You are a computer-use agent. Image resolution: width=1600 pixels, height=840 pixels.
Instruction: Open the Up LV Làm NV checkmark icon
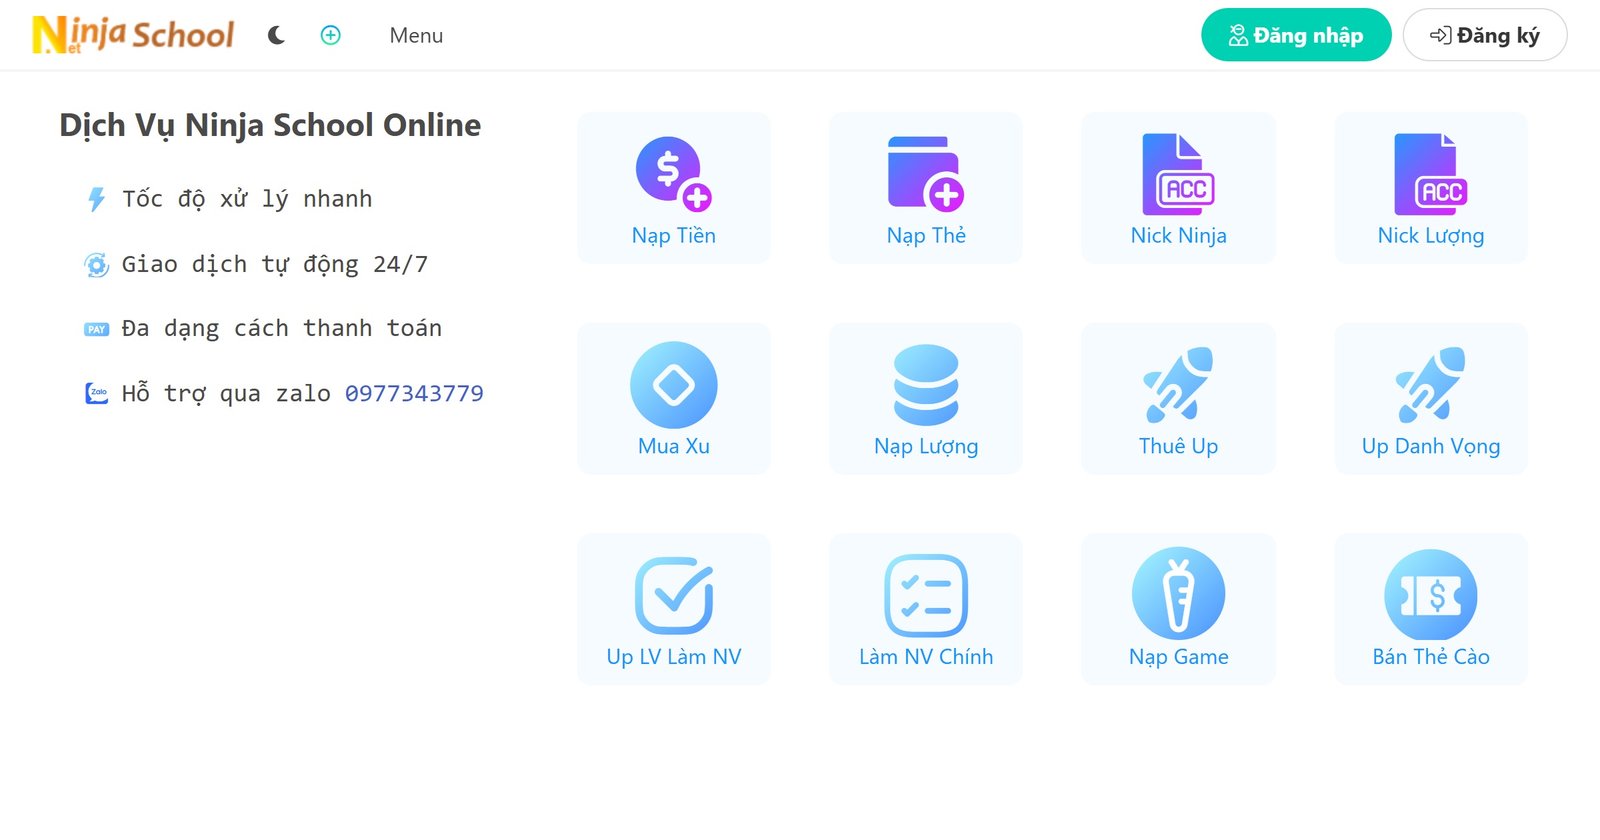674,595
